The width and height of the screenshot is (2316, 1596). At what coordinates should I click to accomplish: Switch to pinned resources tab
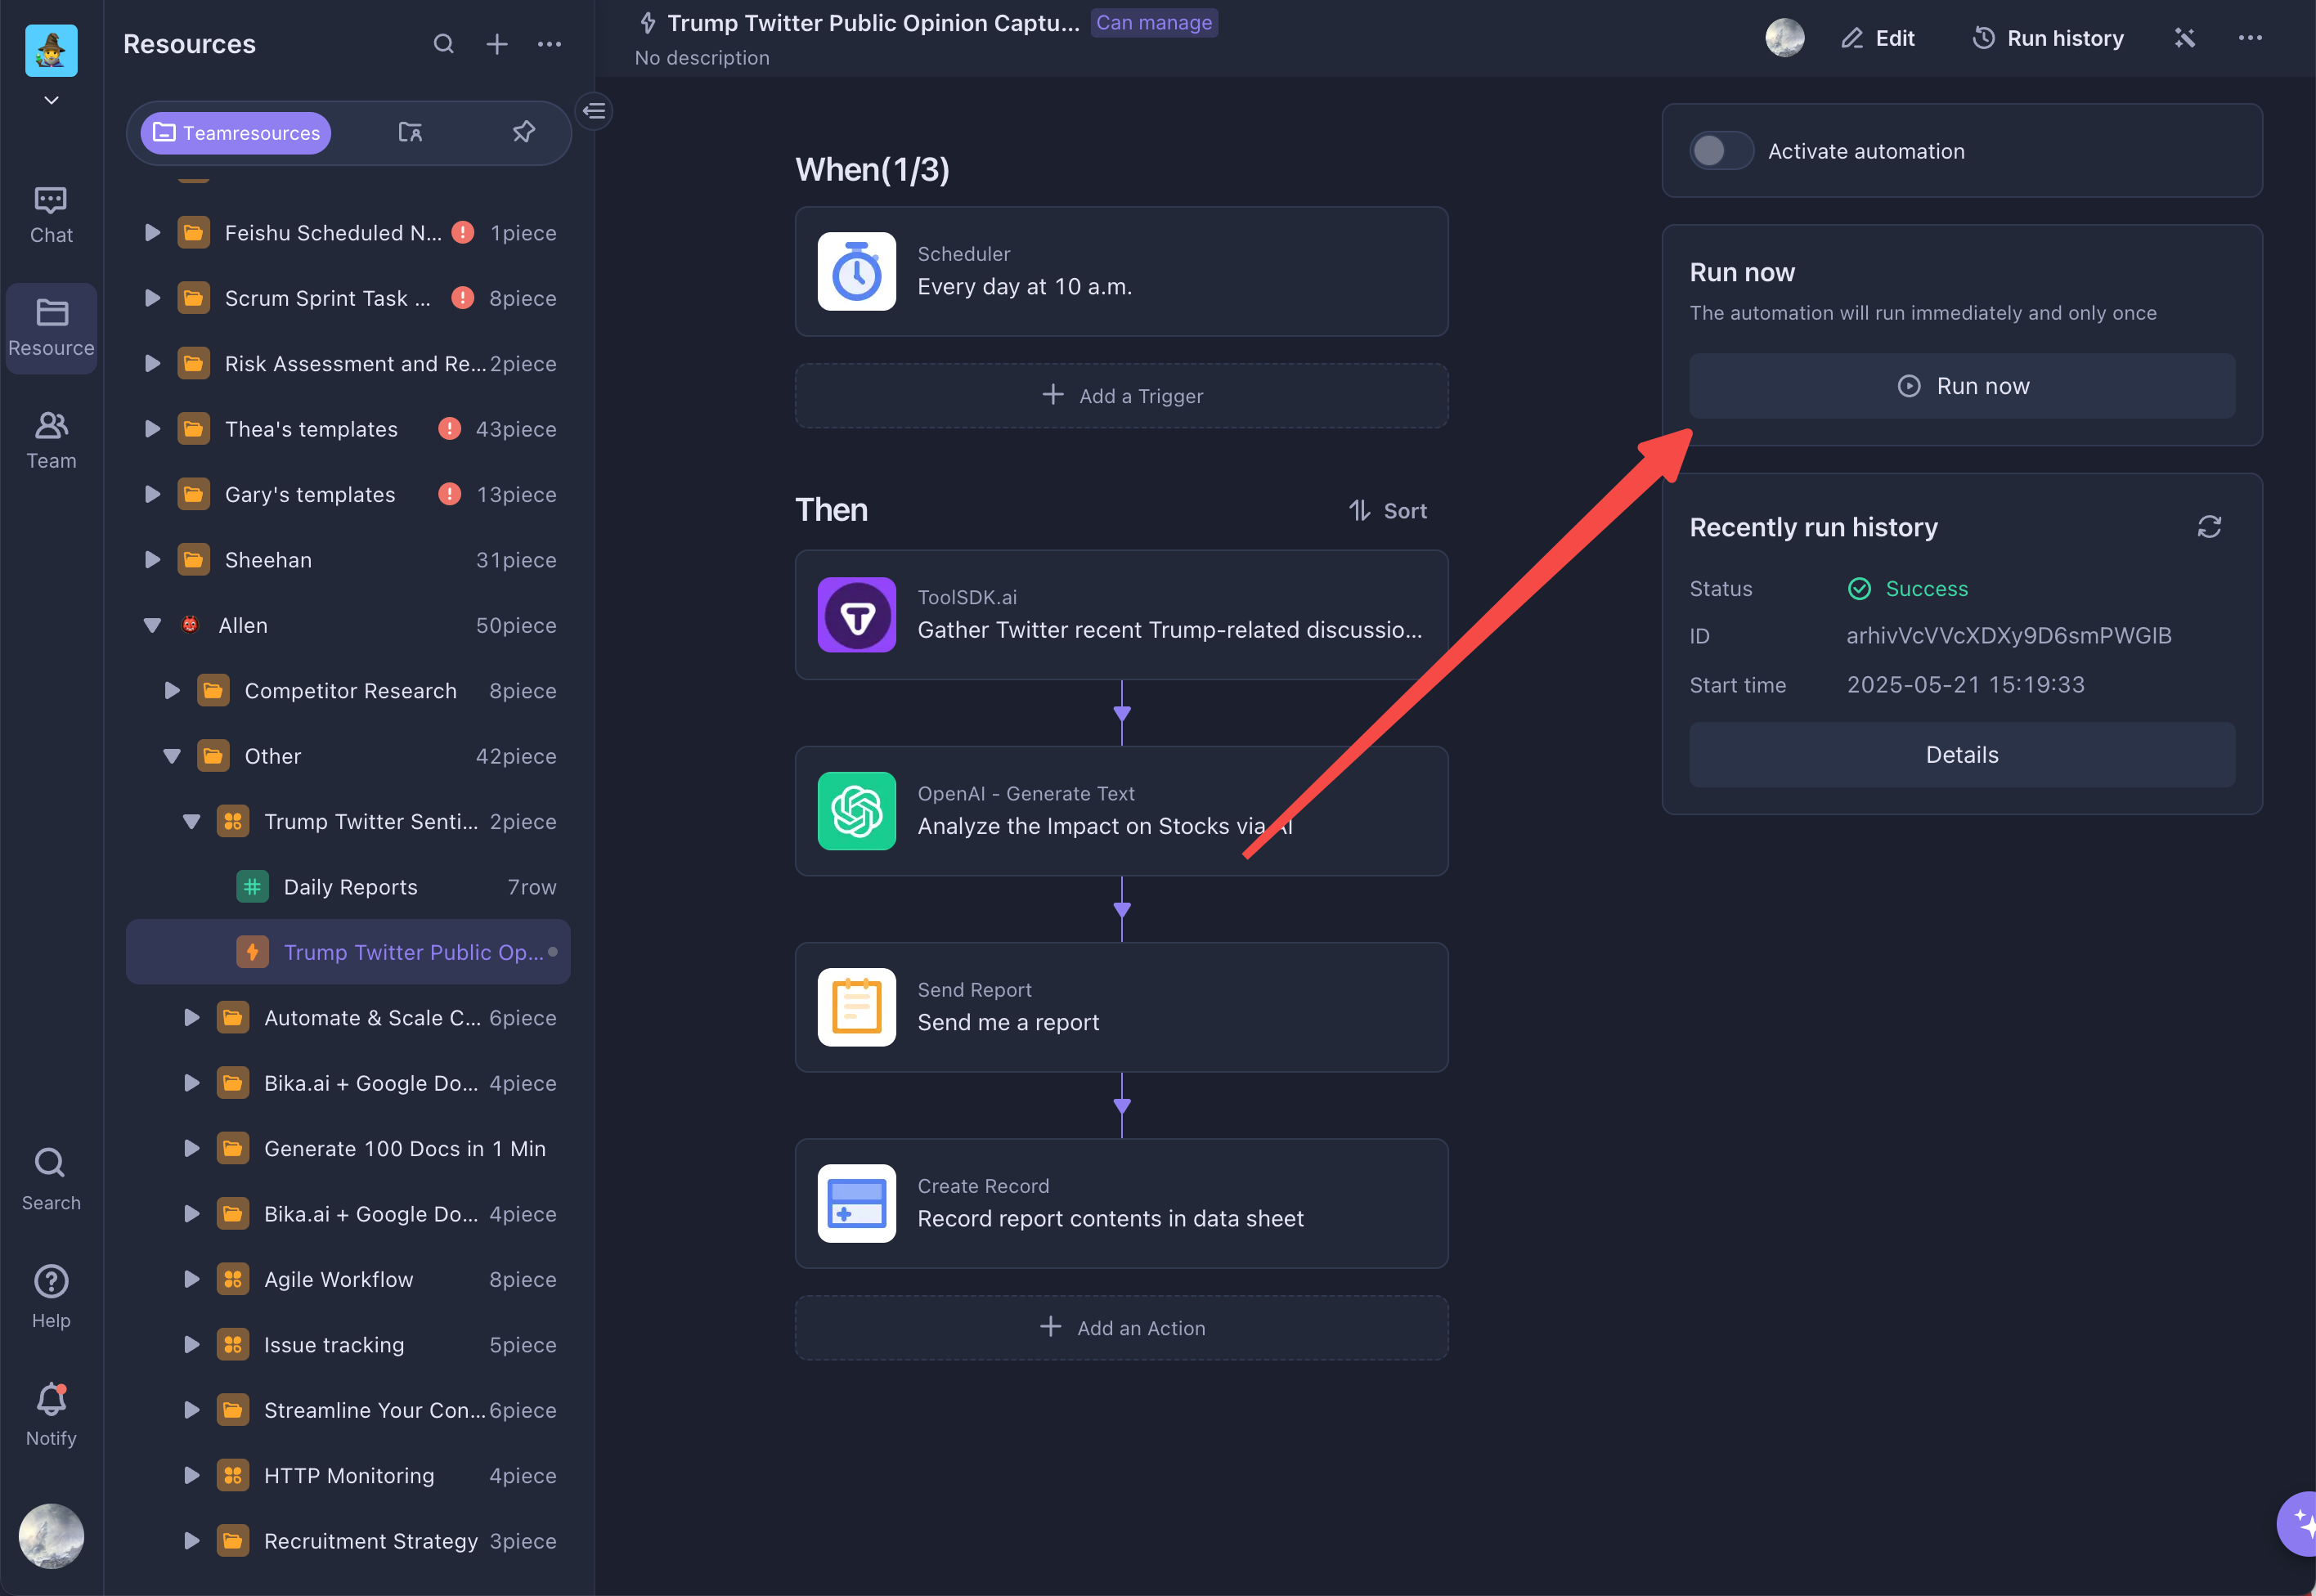(524, 132)
